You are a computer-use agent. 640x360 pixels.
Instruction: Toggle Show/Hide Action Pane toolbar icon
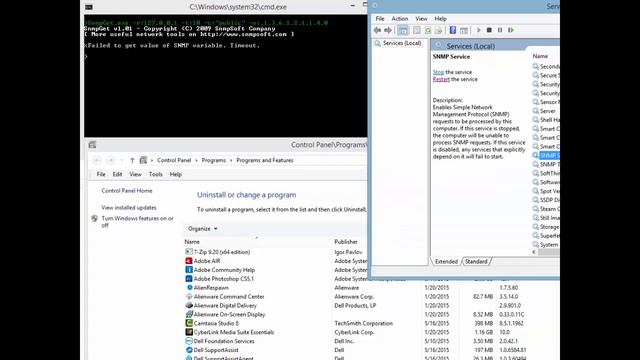point(464,30)
